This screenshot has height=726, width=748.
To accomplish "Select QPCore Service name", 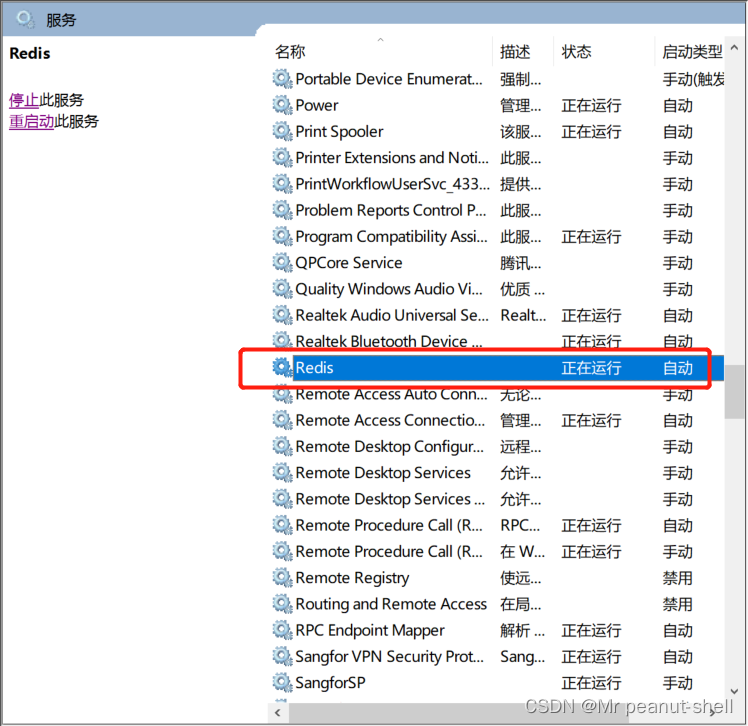I will pos(349,263).
